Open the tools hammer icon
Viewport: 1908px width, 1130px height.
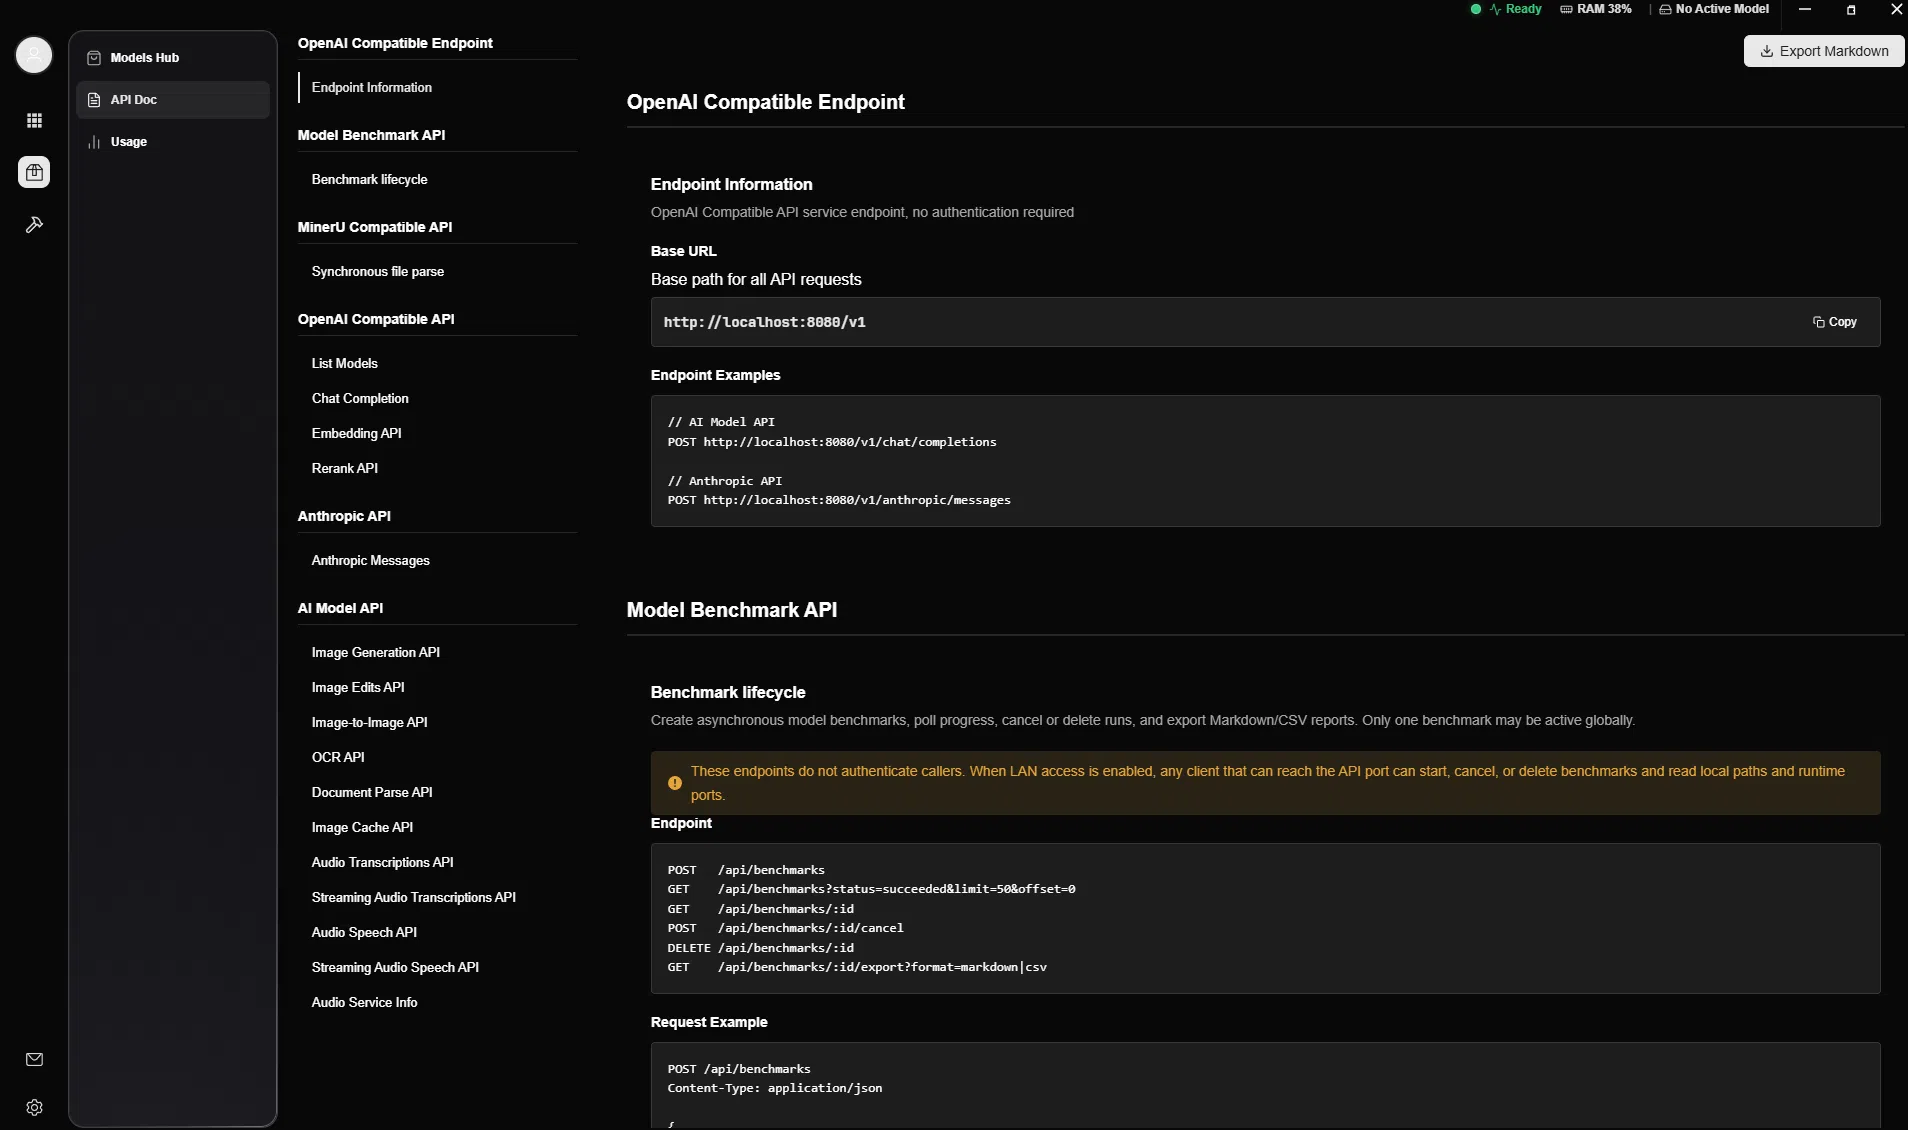34,225
